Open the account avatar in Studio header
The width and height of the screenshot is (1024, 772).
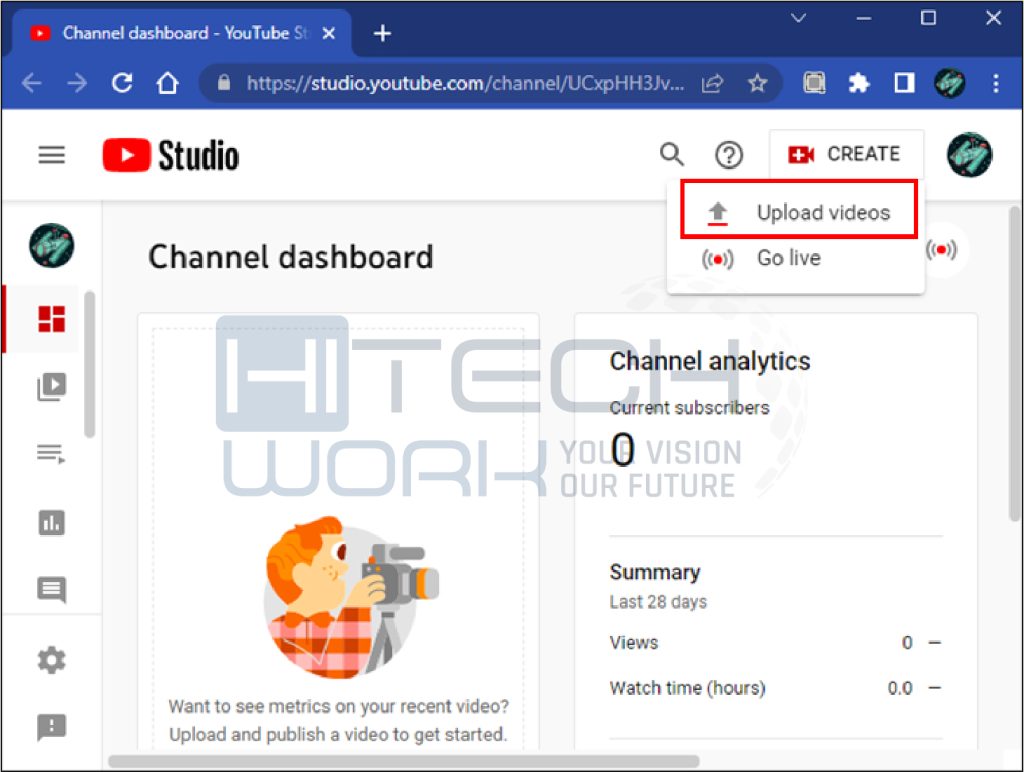pos(969,155)
